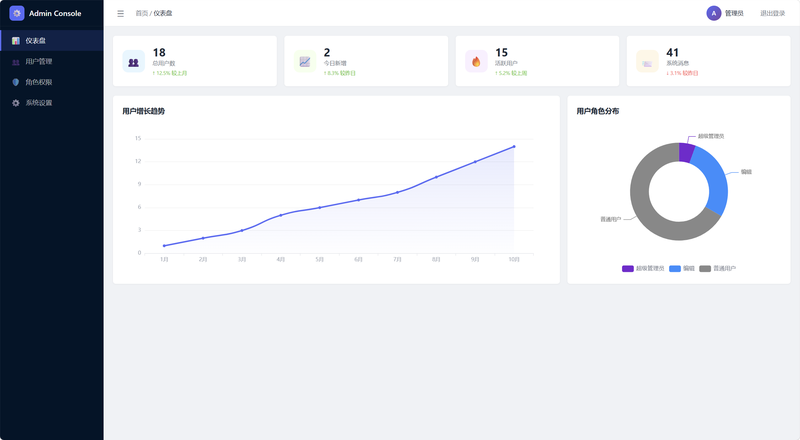
Task: Toggle purple super admin legend item
Action: point(643,268)
